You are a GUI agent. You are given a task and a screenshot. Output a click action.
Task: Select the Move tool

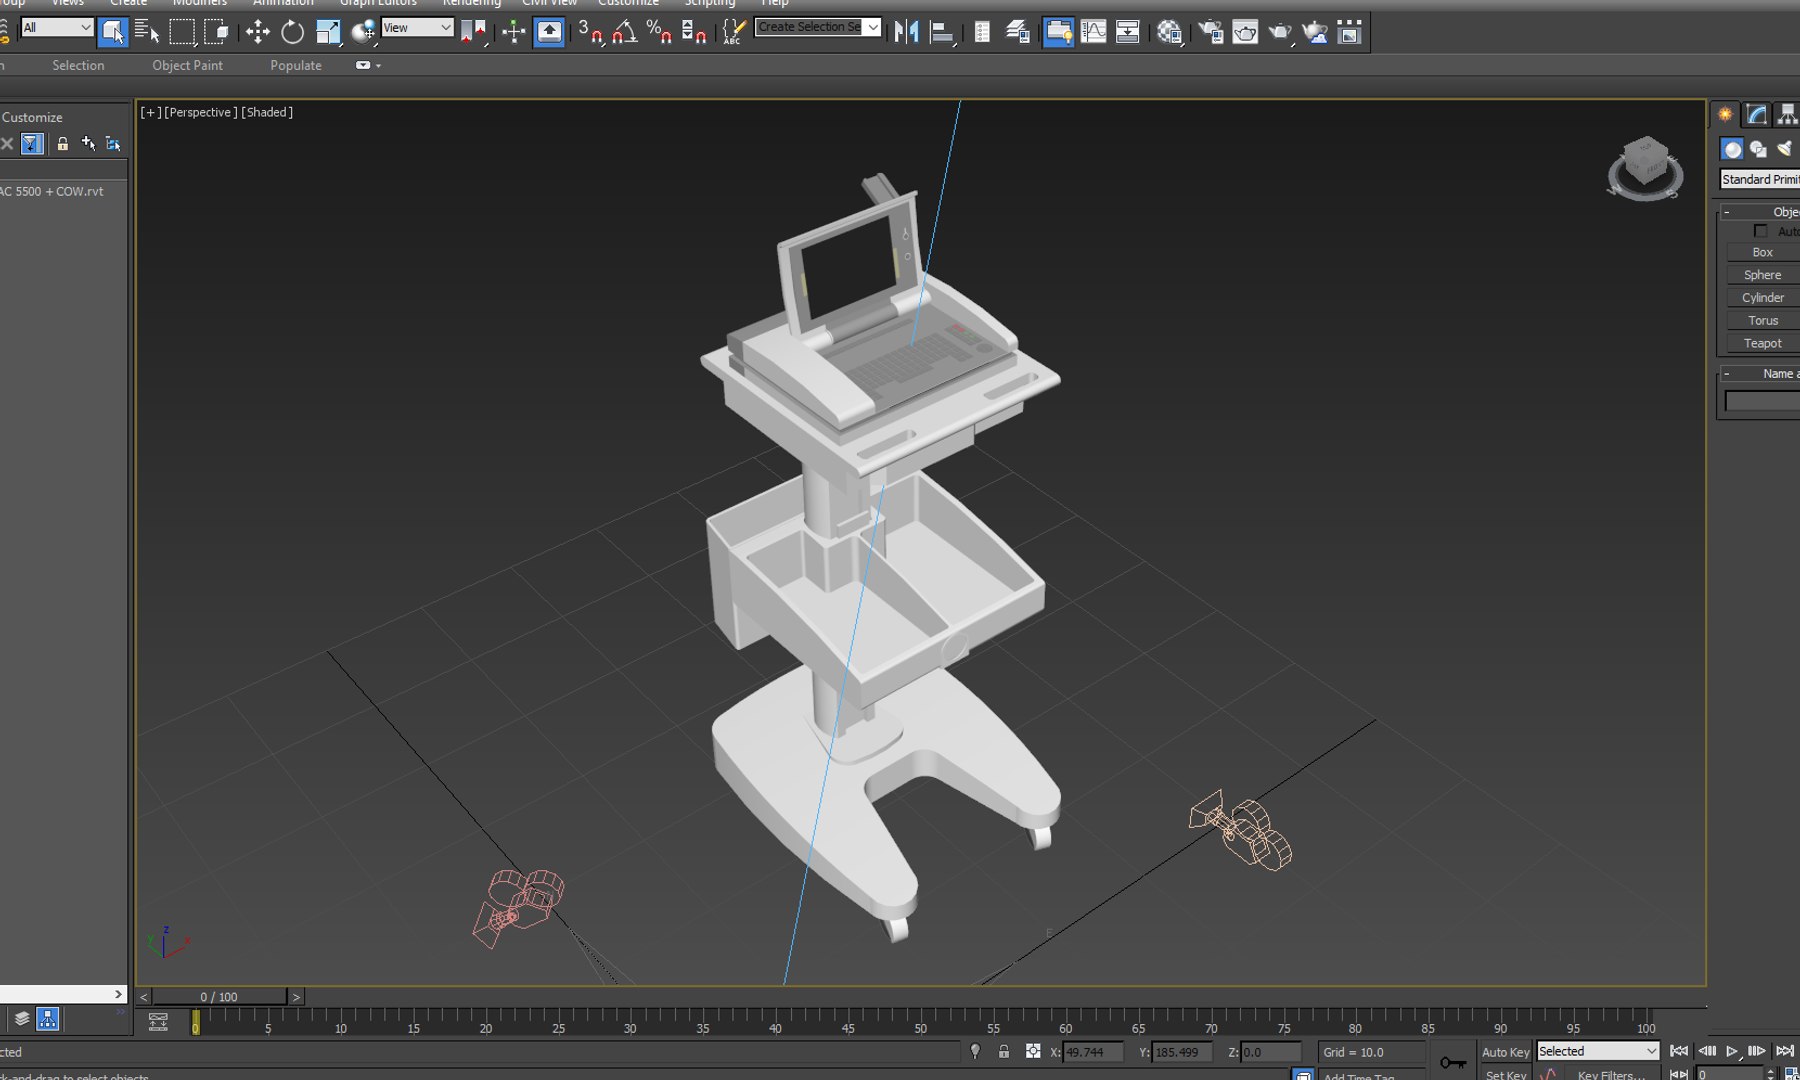[258, 32]
